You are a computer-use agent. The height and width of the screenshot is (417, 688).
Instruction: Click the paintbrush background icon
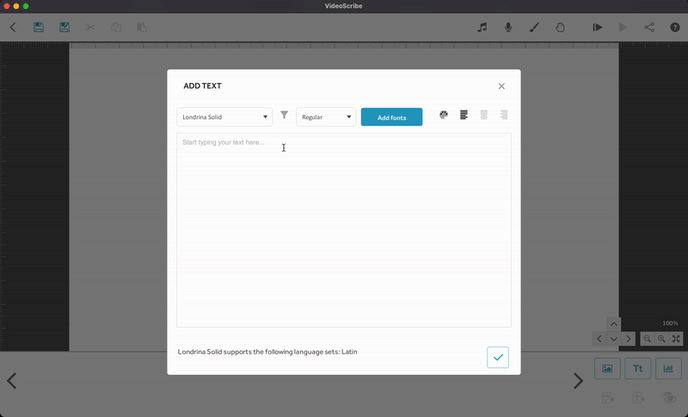coord(534,27)
